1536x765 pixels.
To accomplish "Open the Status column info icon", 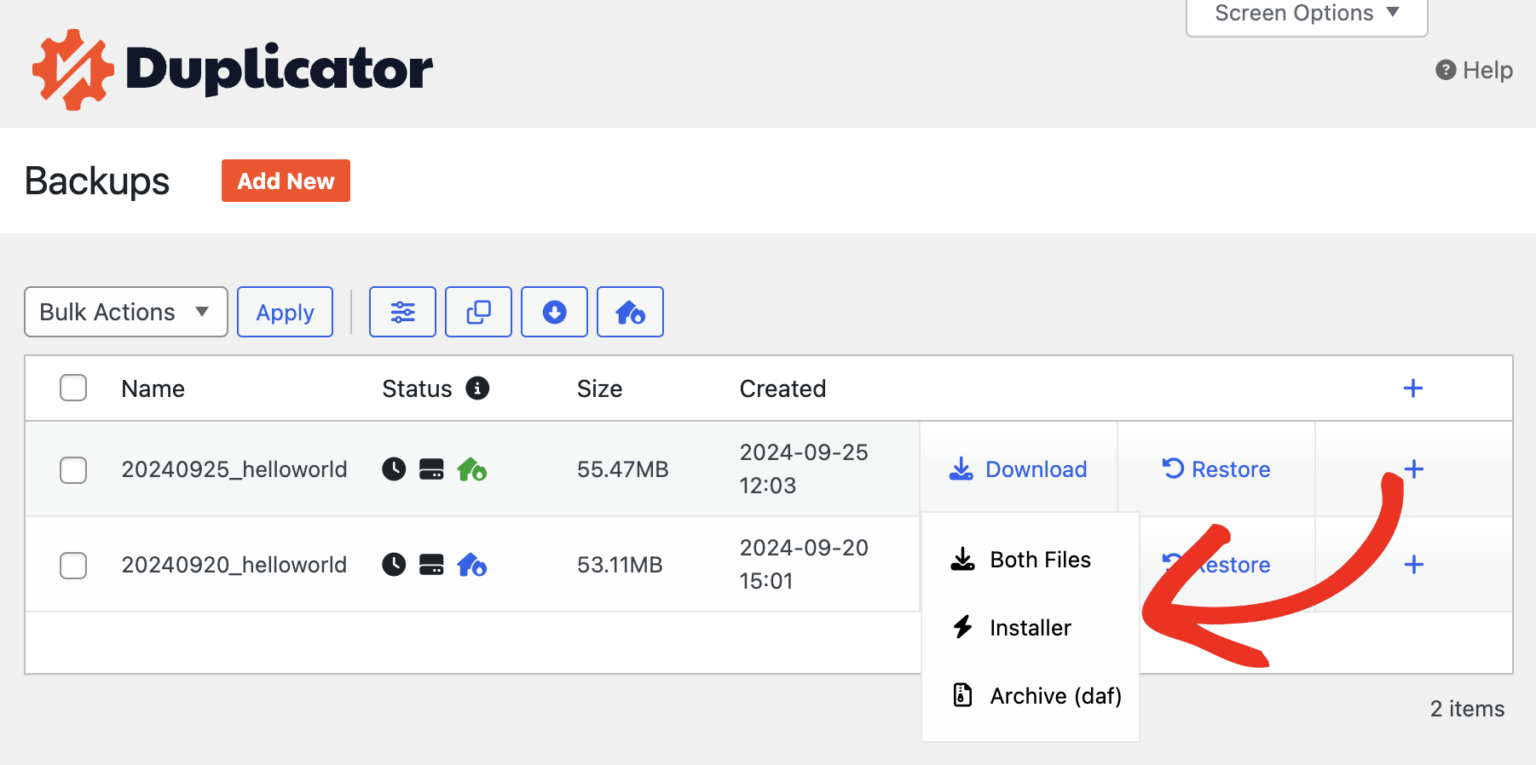I will click(x=477, y=389).
